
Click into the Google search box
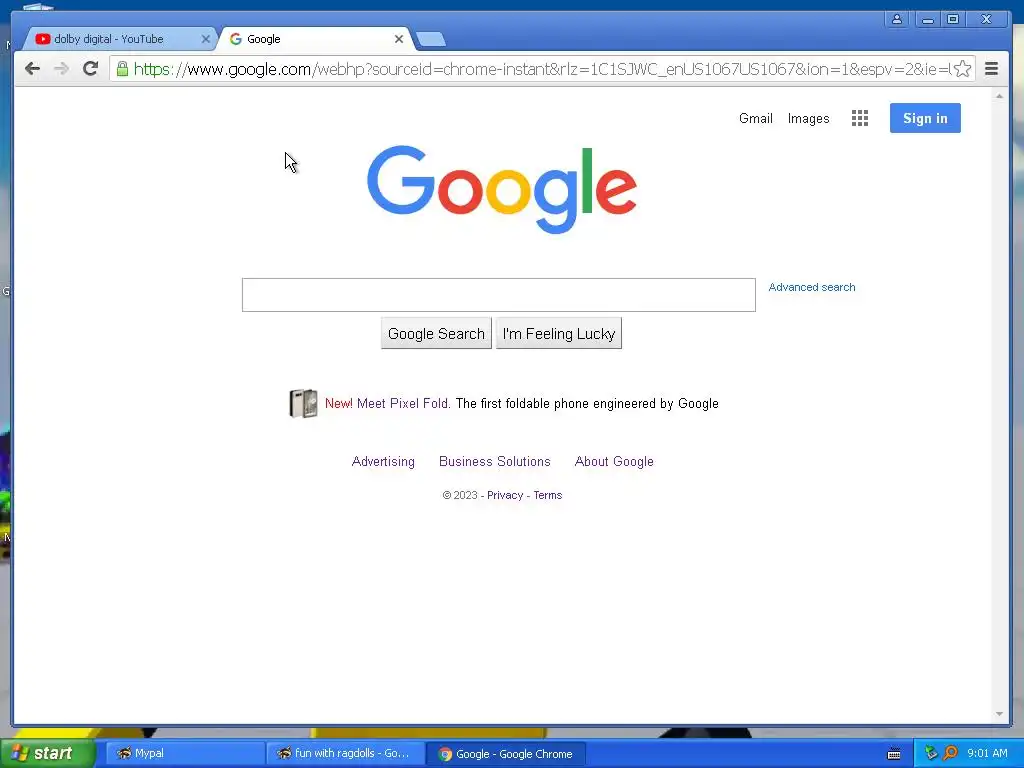click(498, 295)
